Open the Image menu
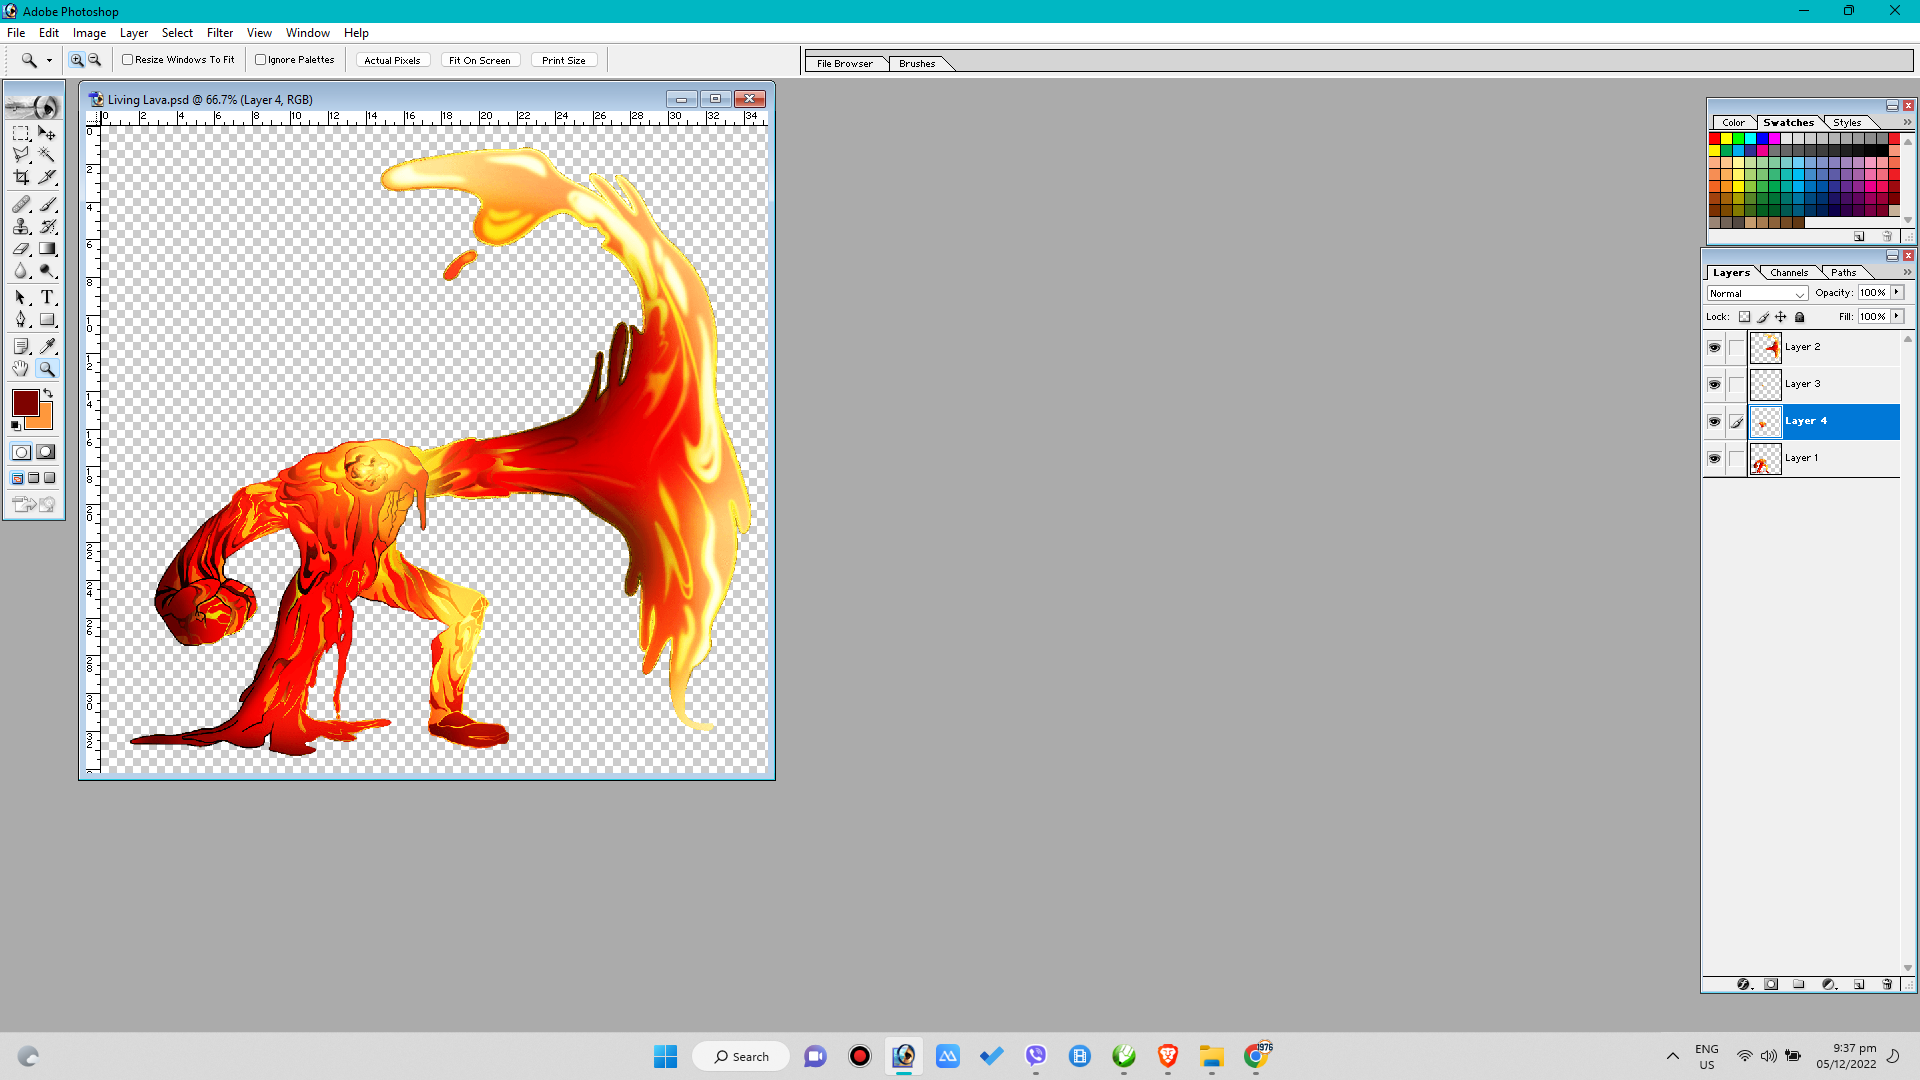Image resolution: width=1920 pixels, height=1080 pixels. click(x=89, y=33)
